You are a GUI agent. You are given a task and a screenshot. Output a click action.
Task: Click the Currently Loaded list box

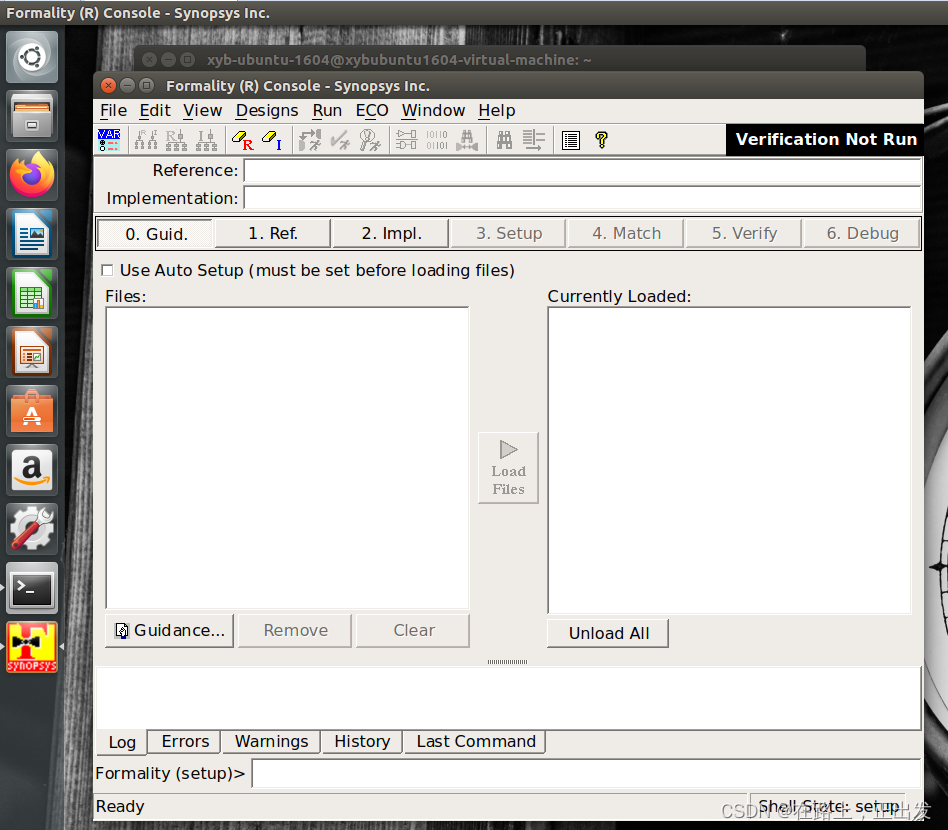[x=729, y=461]
